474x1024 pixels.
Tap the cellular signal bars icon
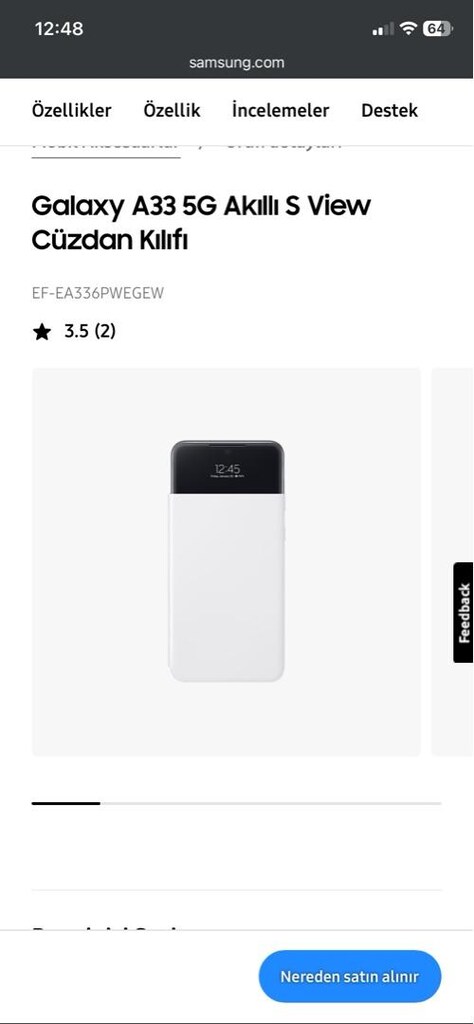383,29
